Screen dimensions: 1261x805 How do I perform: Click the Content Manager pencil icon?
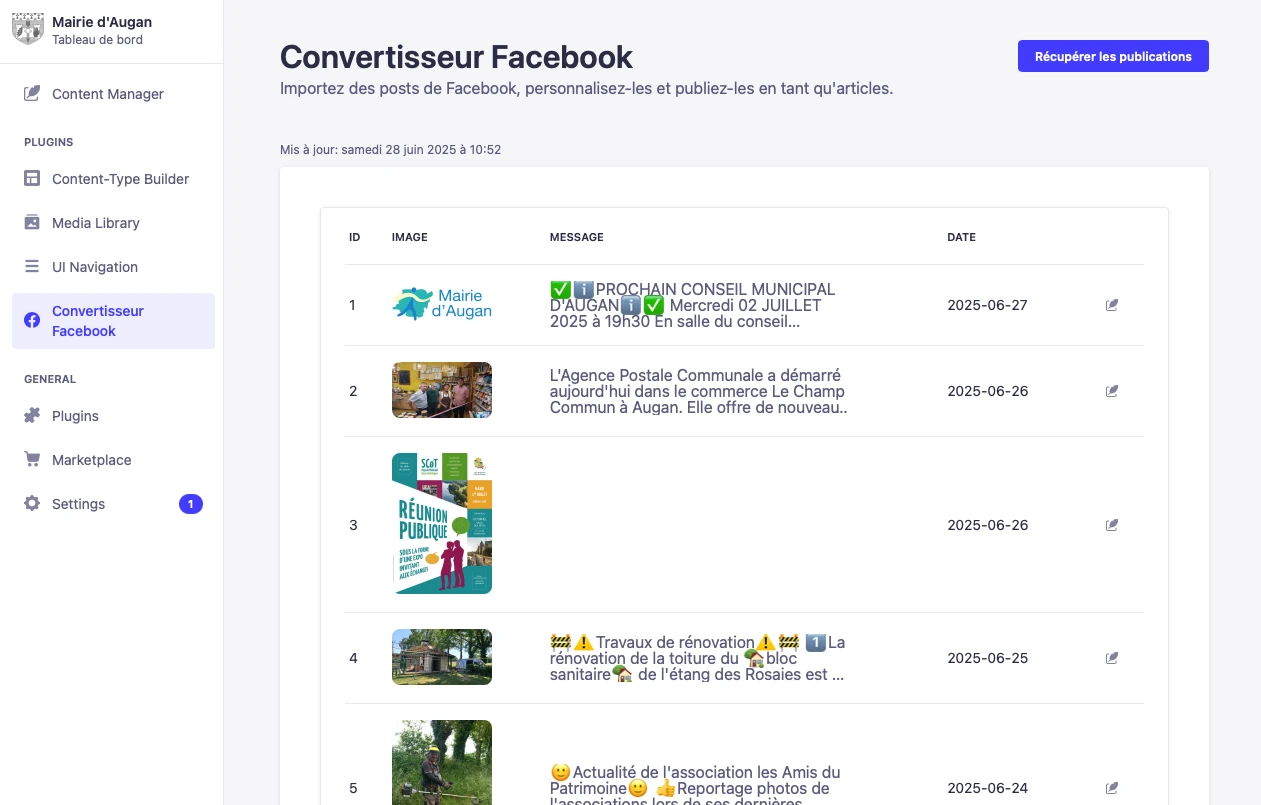pos(32,94)
